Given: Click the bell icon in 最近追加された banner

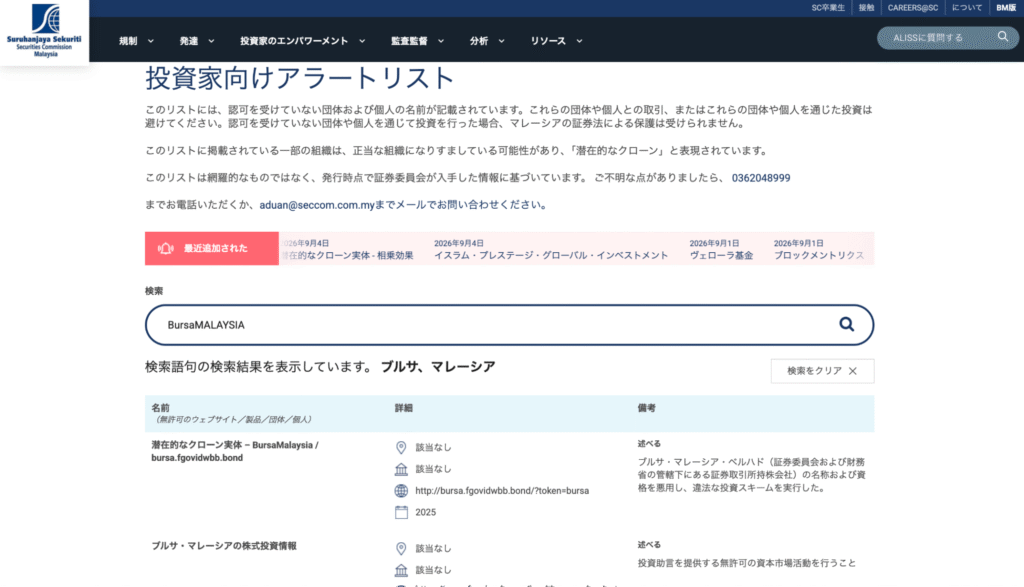Looking at the screenshot, I should click(x=166, y=248).
